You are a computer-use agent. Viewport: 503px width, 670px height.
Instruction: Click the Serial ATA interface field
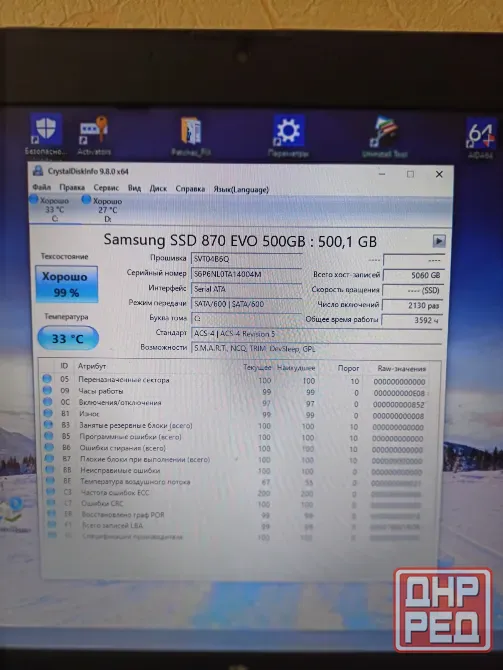[x=247, y=289]
